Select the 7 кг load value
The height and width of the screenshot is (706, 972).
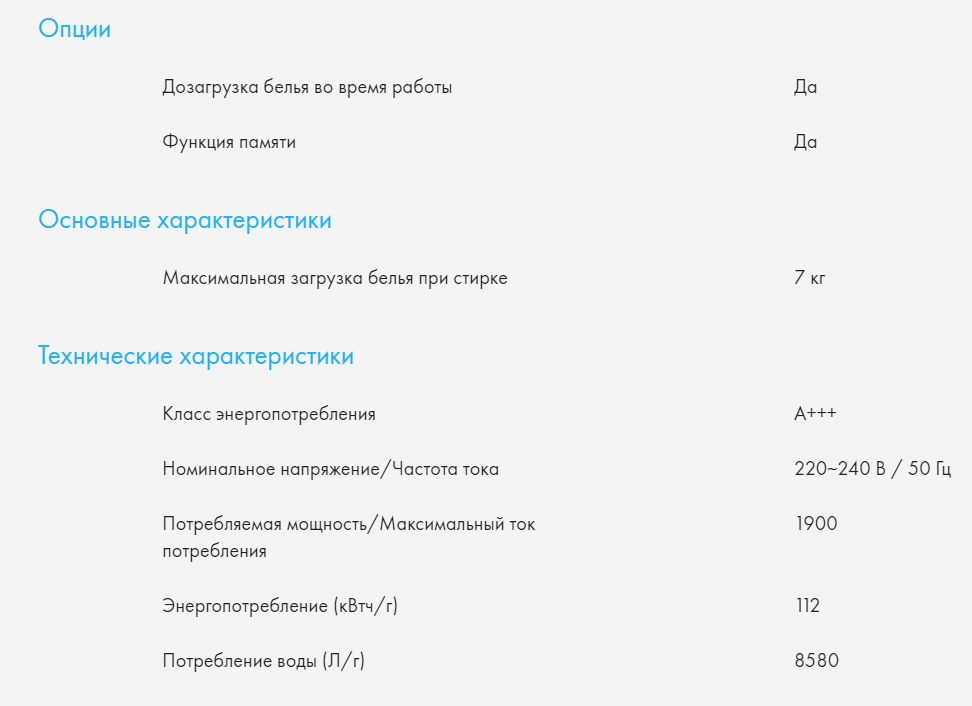pos(809,278)
